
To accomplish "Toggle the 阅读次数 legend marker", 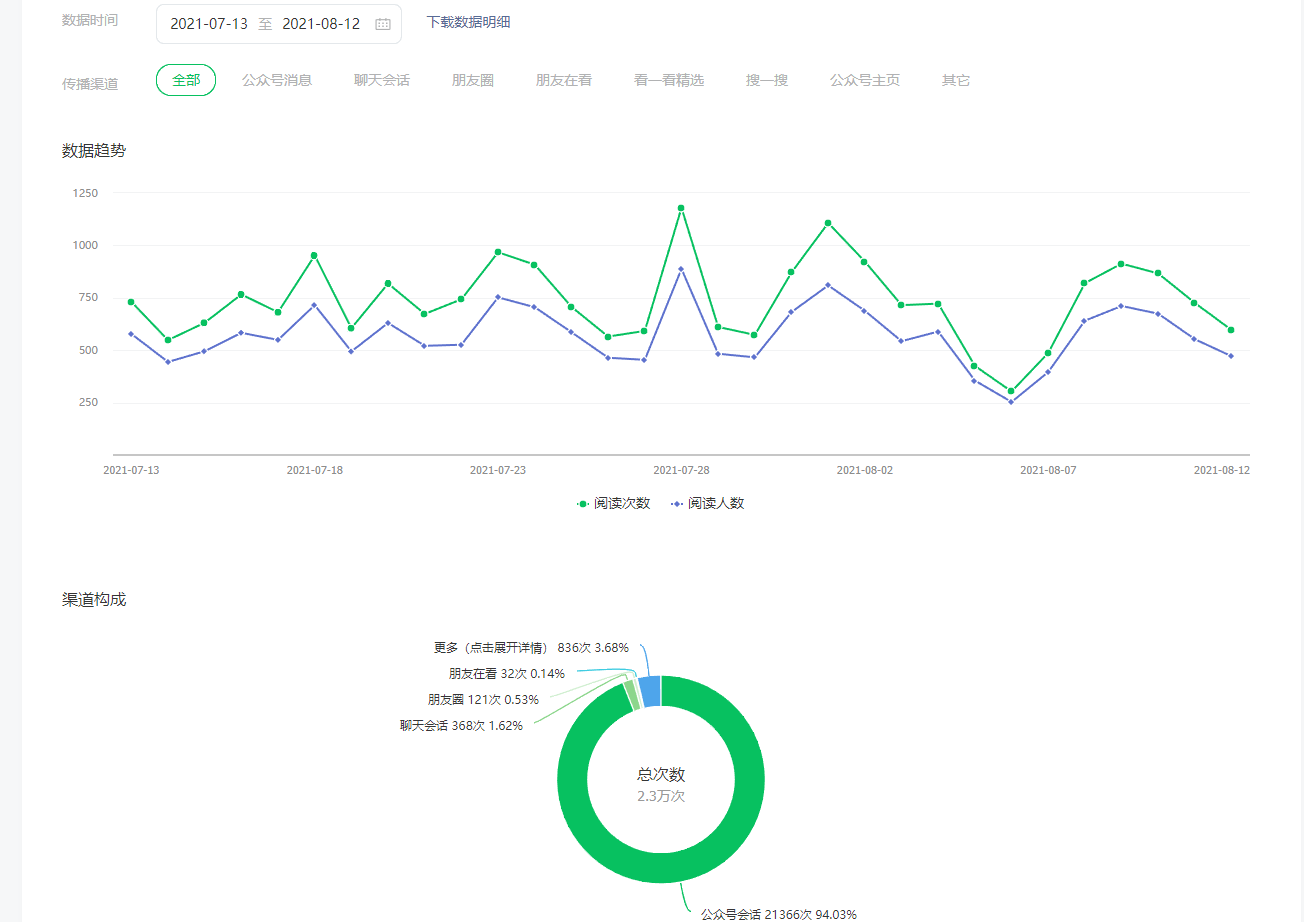I will tap(583, 504).
